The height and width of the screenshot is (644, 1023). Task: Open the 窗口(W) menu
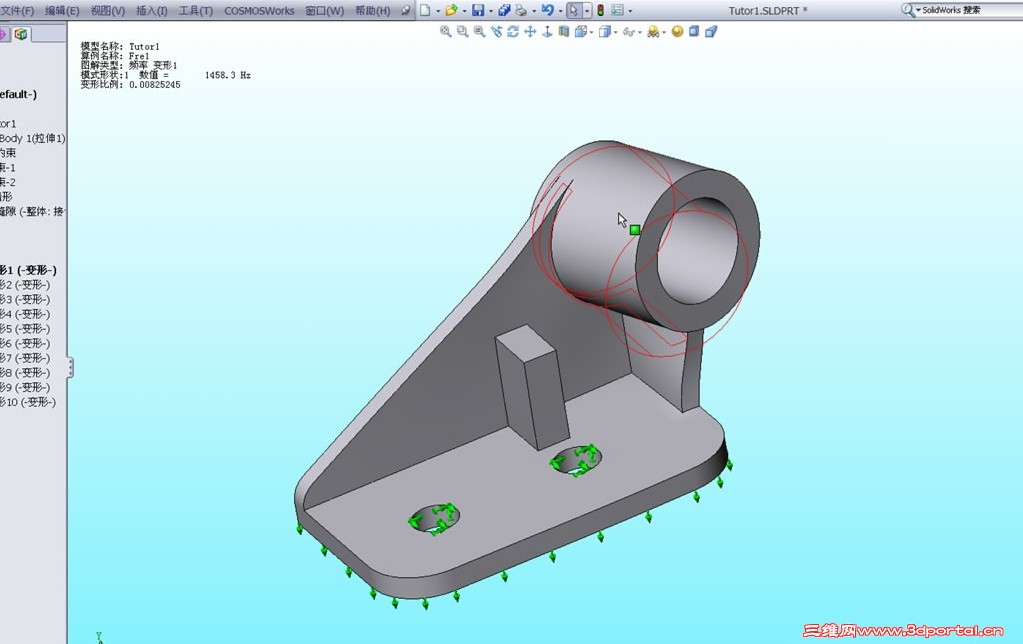(x=324, y=10)
